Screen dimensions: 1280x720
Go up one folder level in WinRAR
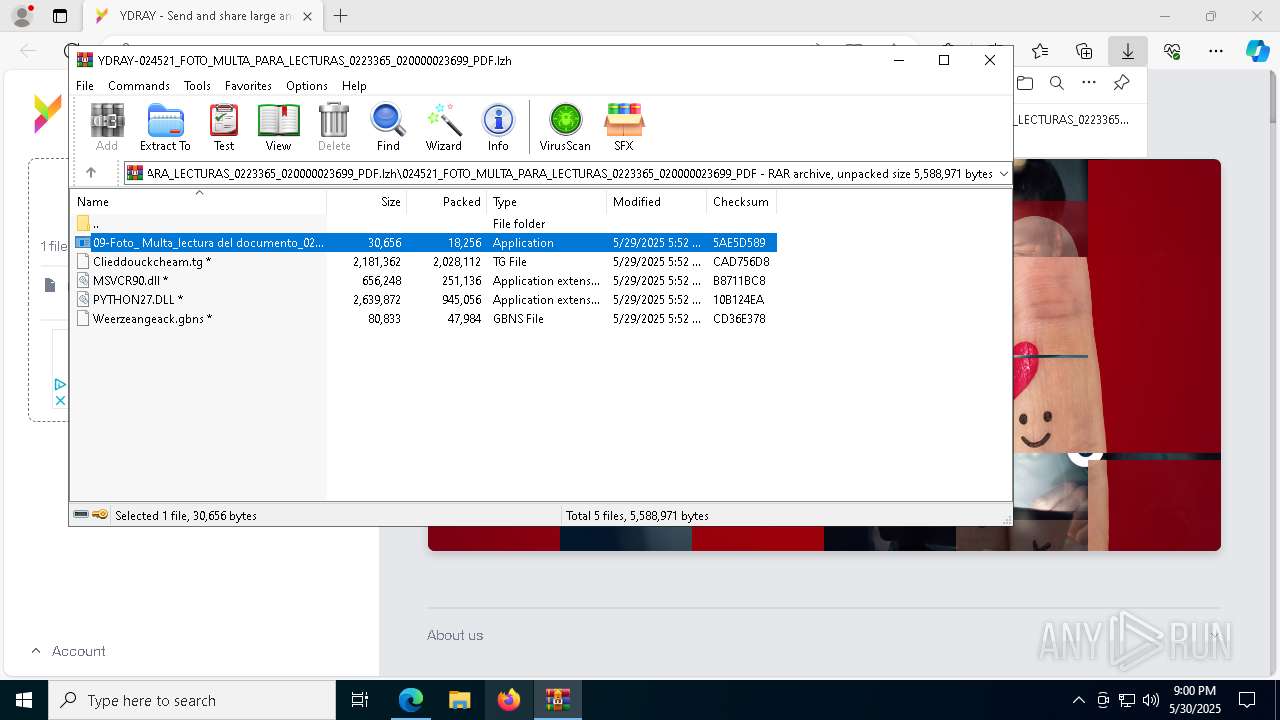(x=91, y=173)
